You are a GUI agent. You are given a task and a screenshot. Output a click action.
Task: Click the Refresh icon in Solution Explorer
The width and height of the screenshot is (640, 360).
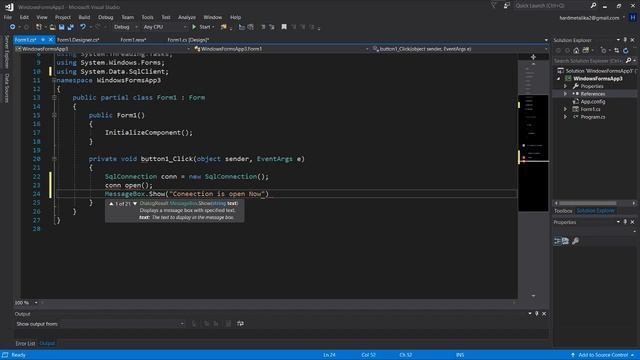point(625,51)
